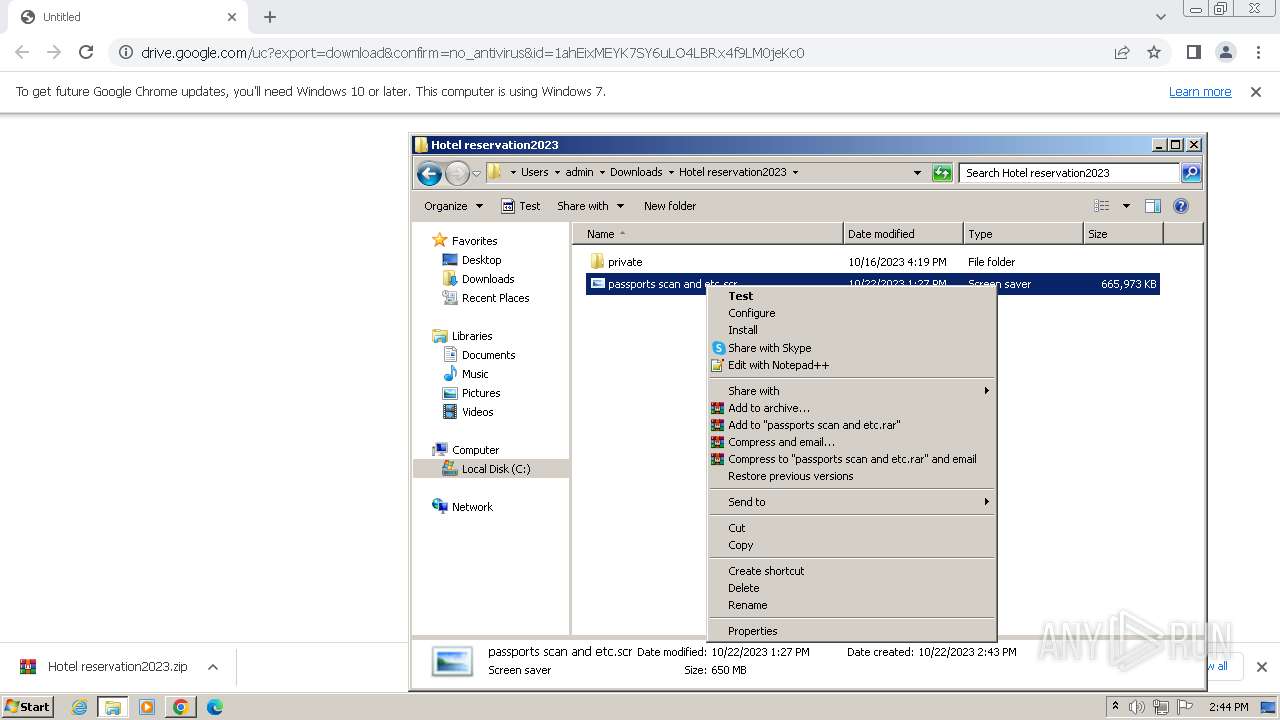
Task: Expand Share with context submenu
Action: click(x=852, y=391)
